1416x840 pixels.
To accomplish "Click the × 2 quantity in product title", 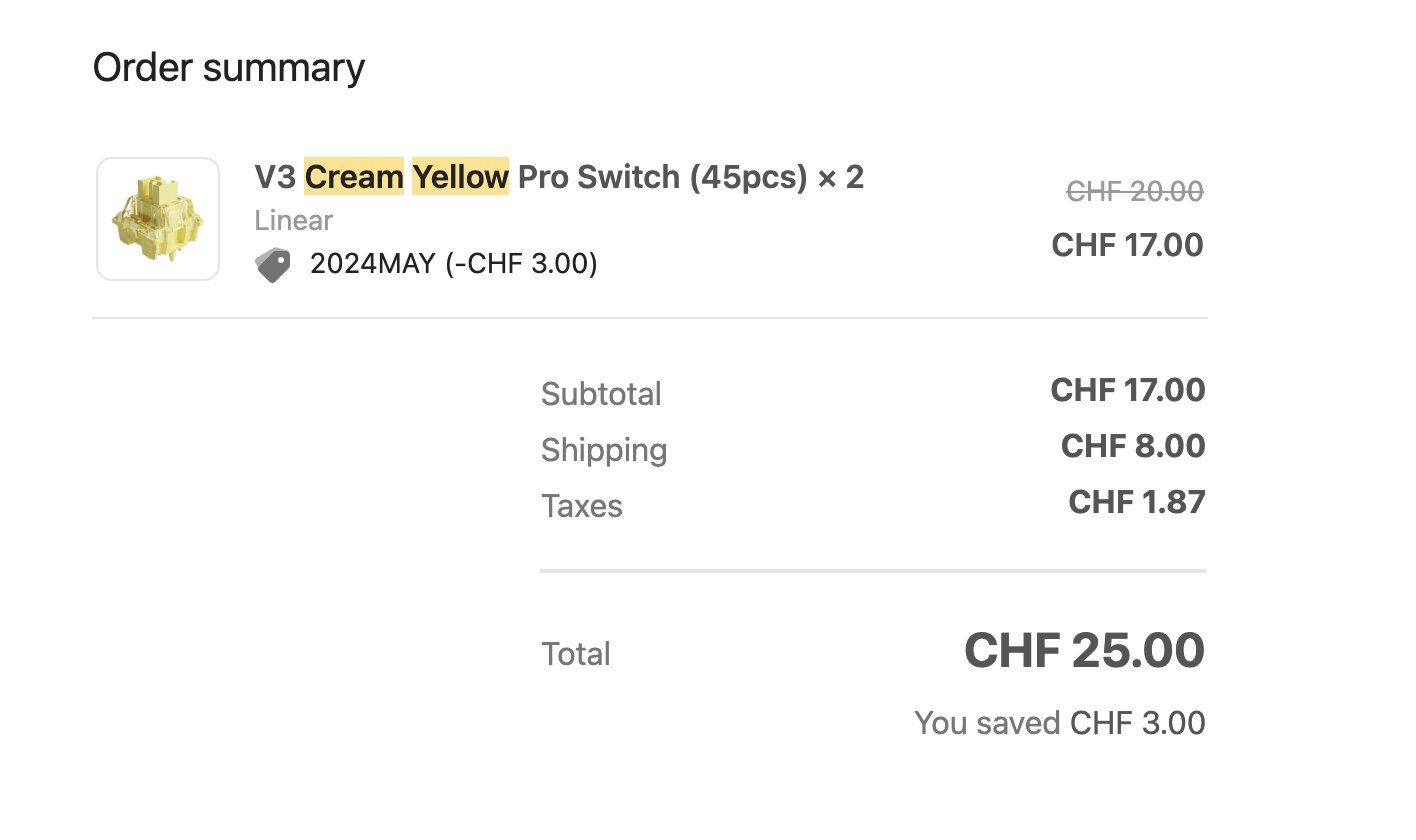I will tap(841, 178).
